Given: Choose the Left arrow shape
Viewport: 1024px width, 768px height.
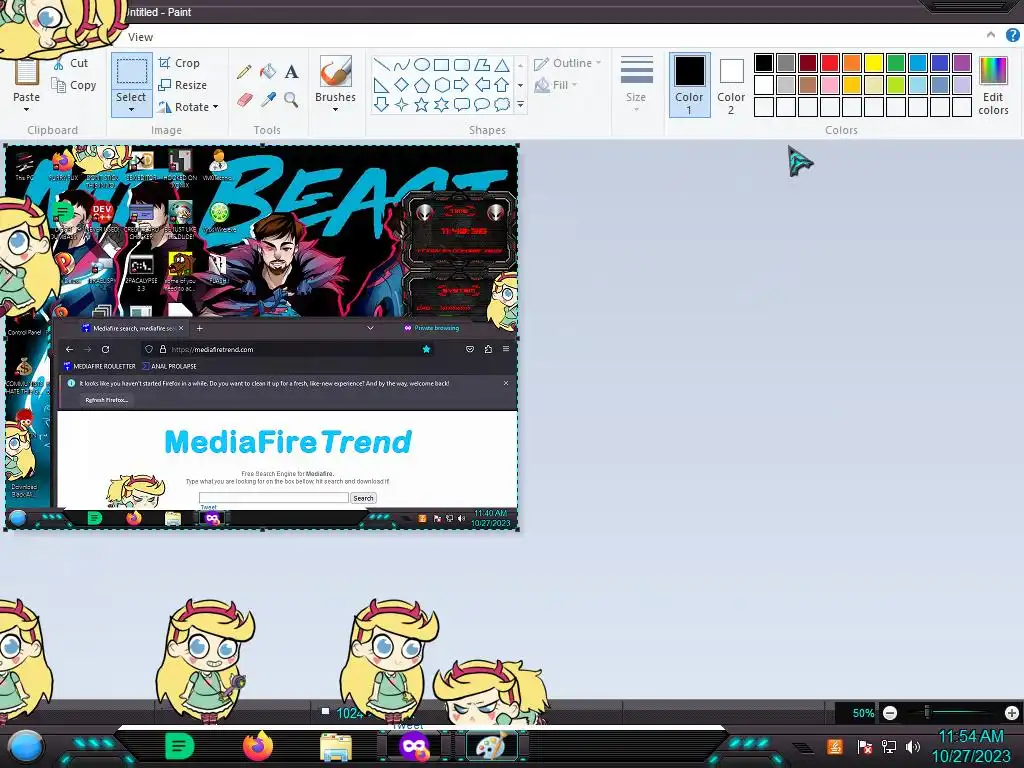Looking at the screenshot, I should pos(482,85).
